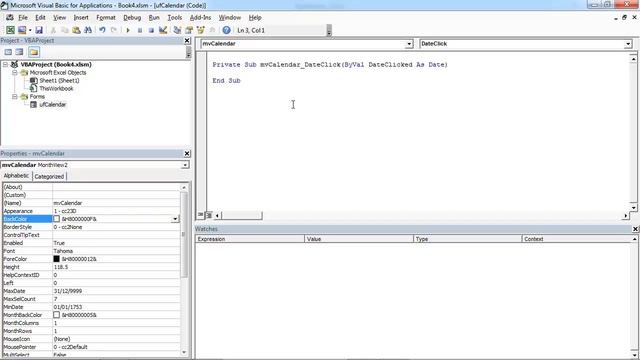Click the Reset stop icon

[151, 30]
